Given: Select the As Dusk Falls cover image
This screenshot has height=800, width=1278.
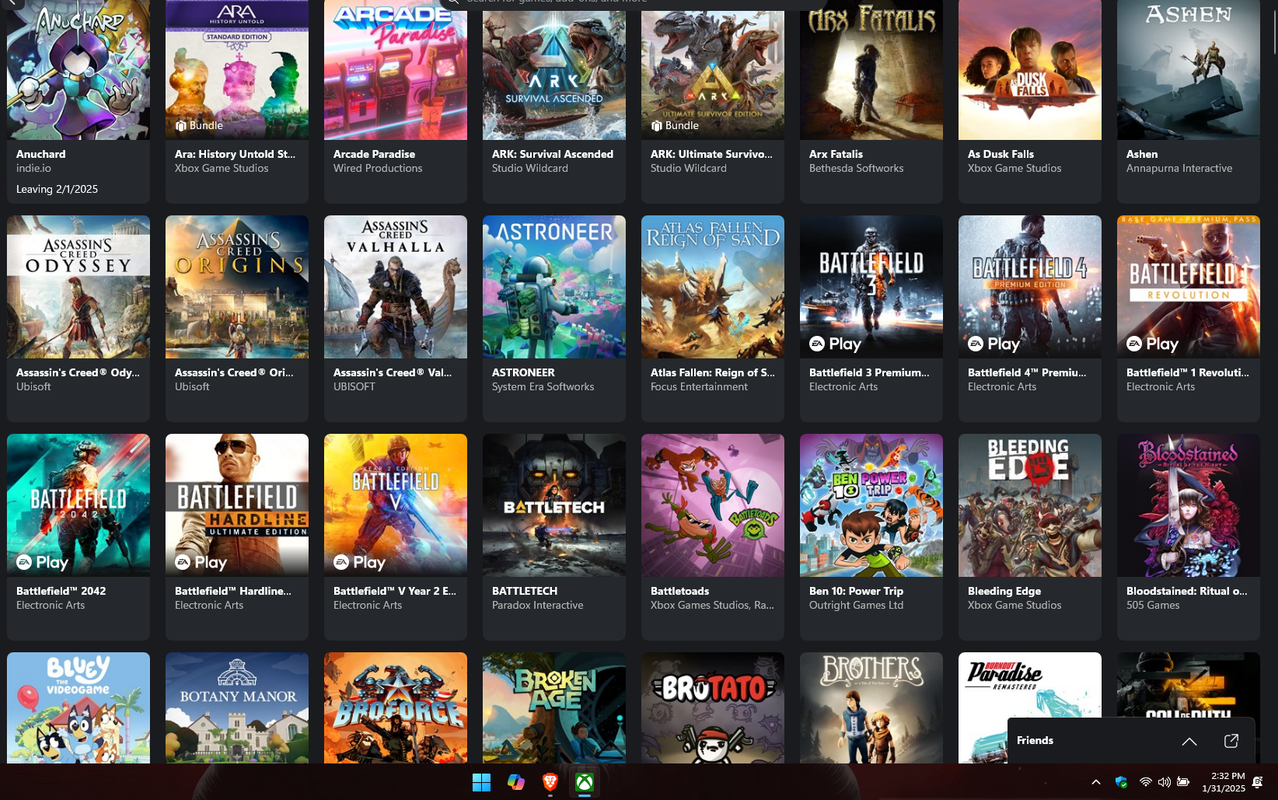Looking at the screenshot, I should [1030, 70].
